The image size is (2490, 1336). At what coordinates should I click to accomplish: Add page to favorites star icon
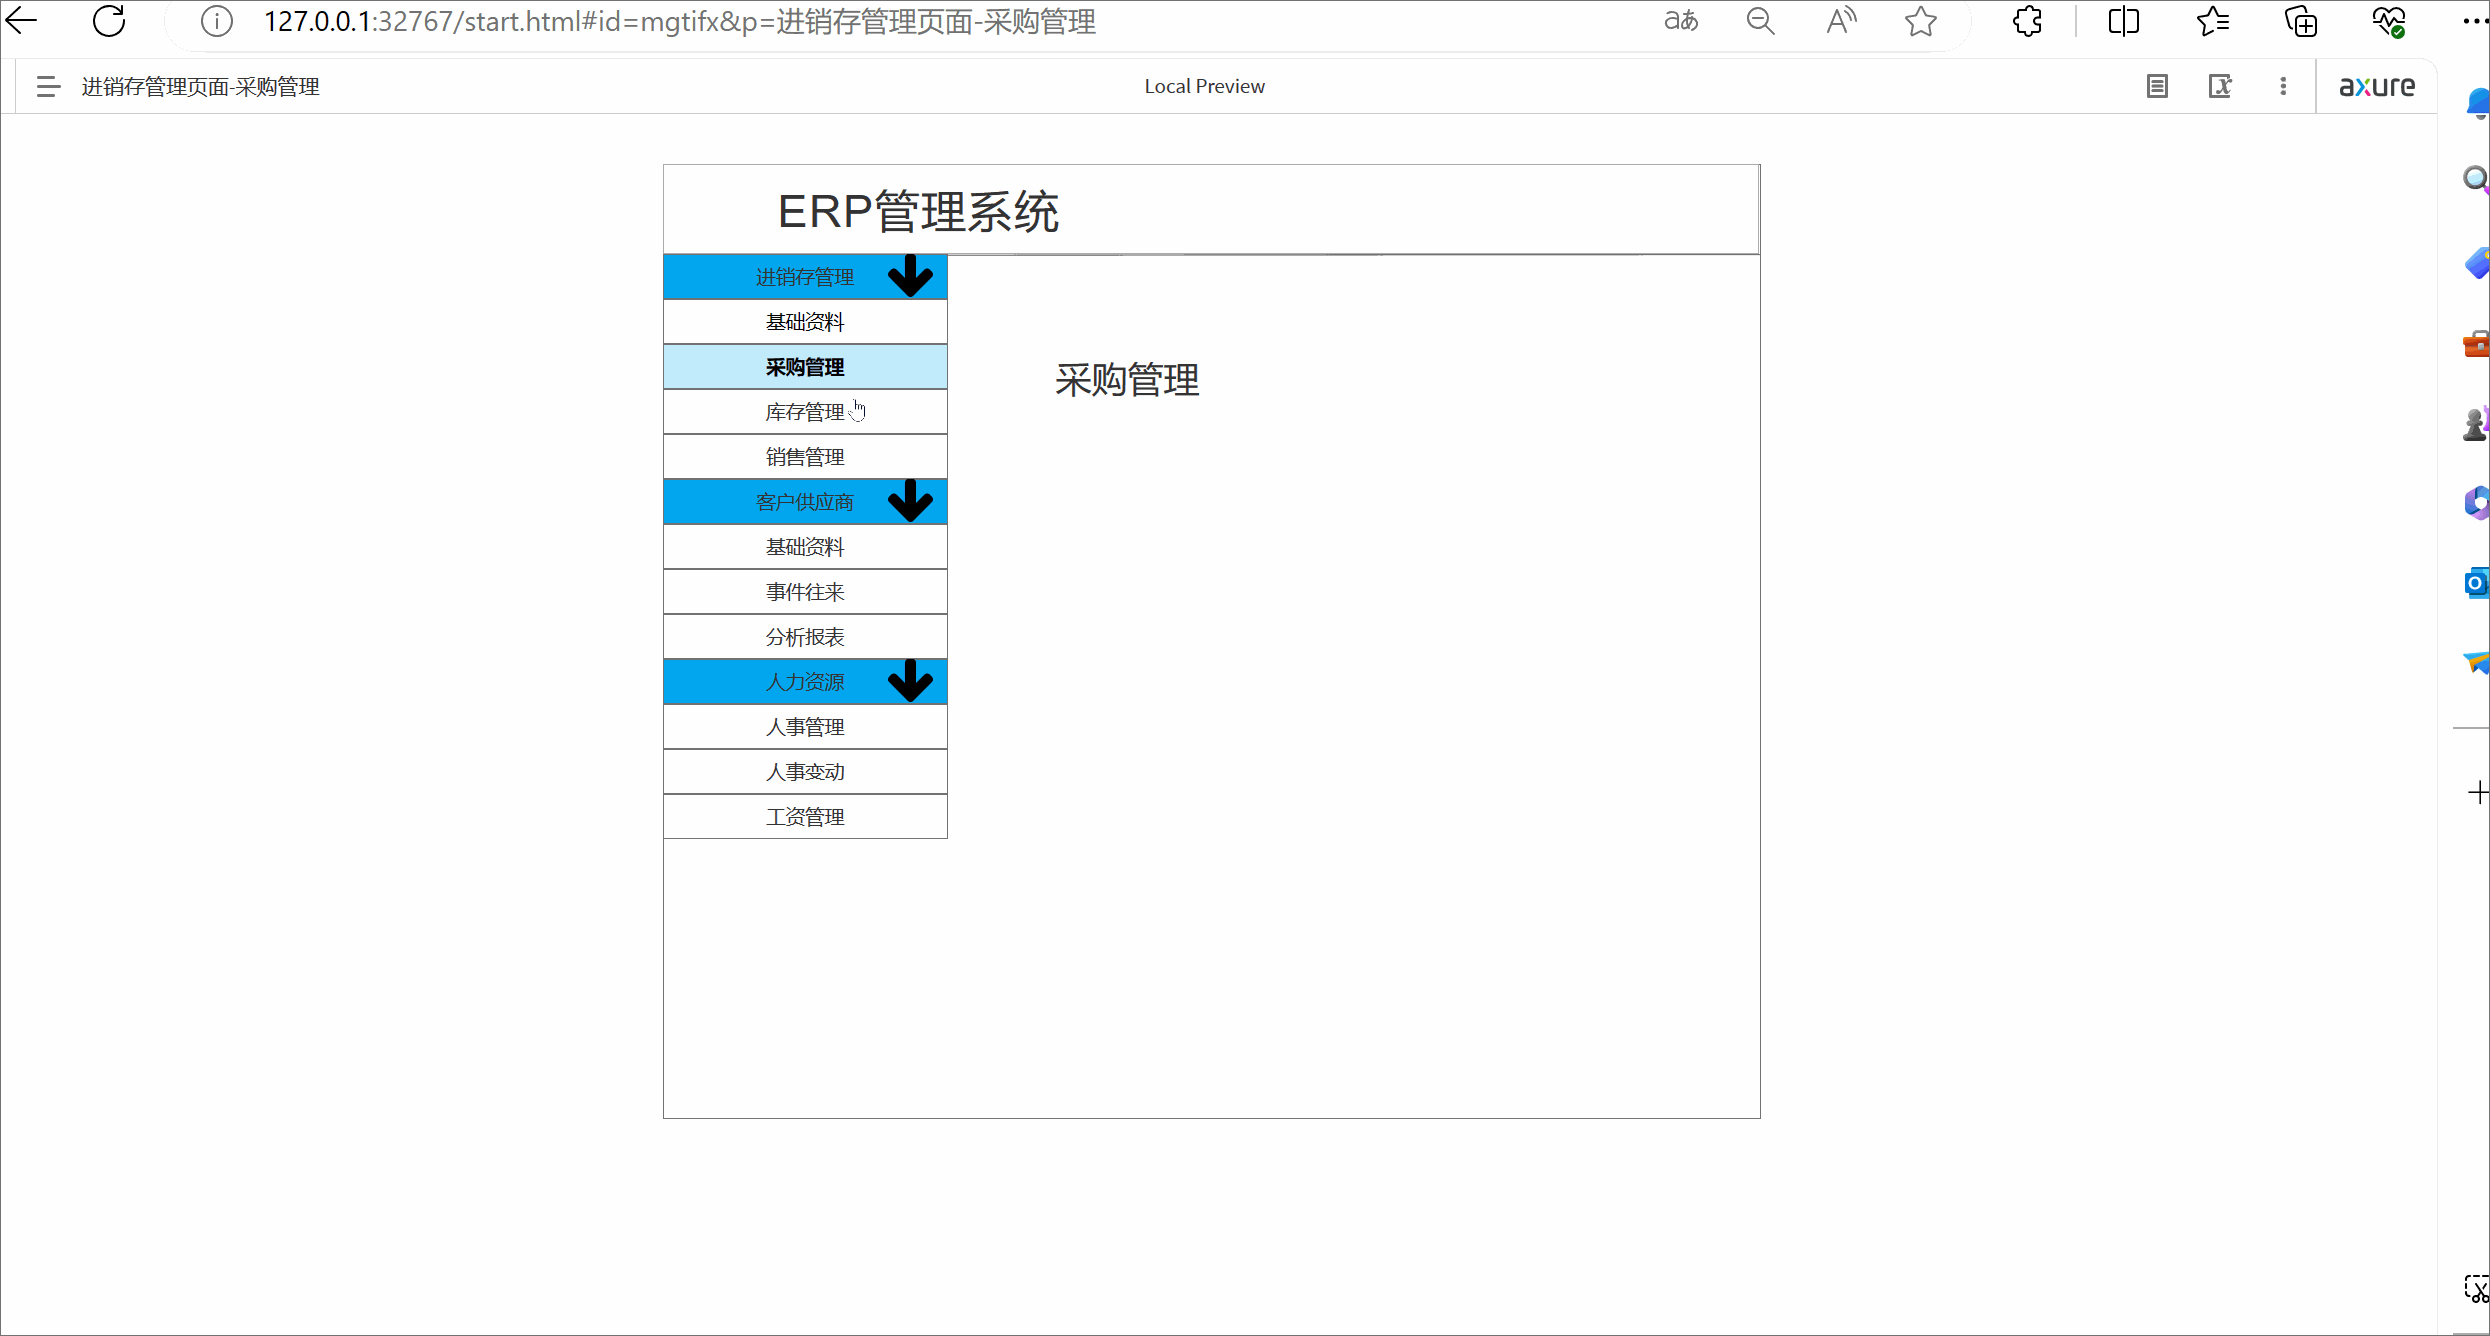[x=1920, y=21]
